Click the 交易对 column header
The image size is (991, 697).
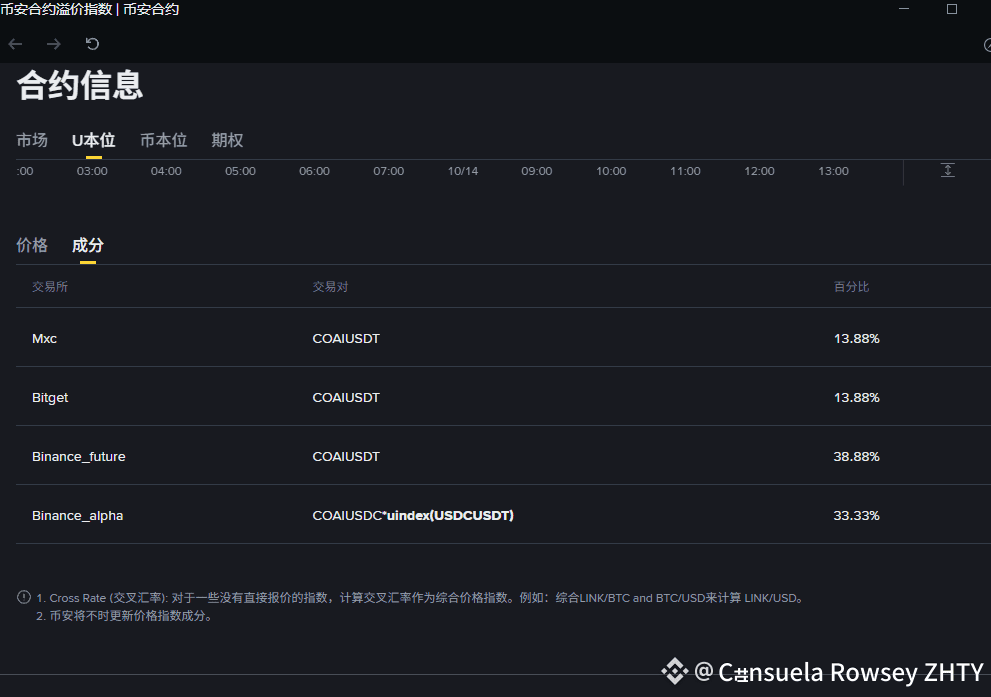coord(330,287)
